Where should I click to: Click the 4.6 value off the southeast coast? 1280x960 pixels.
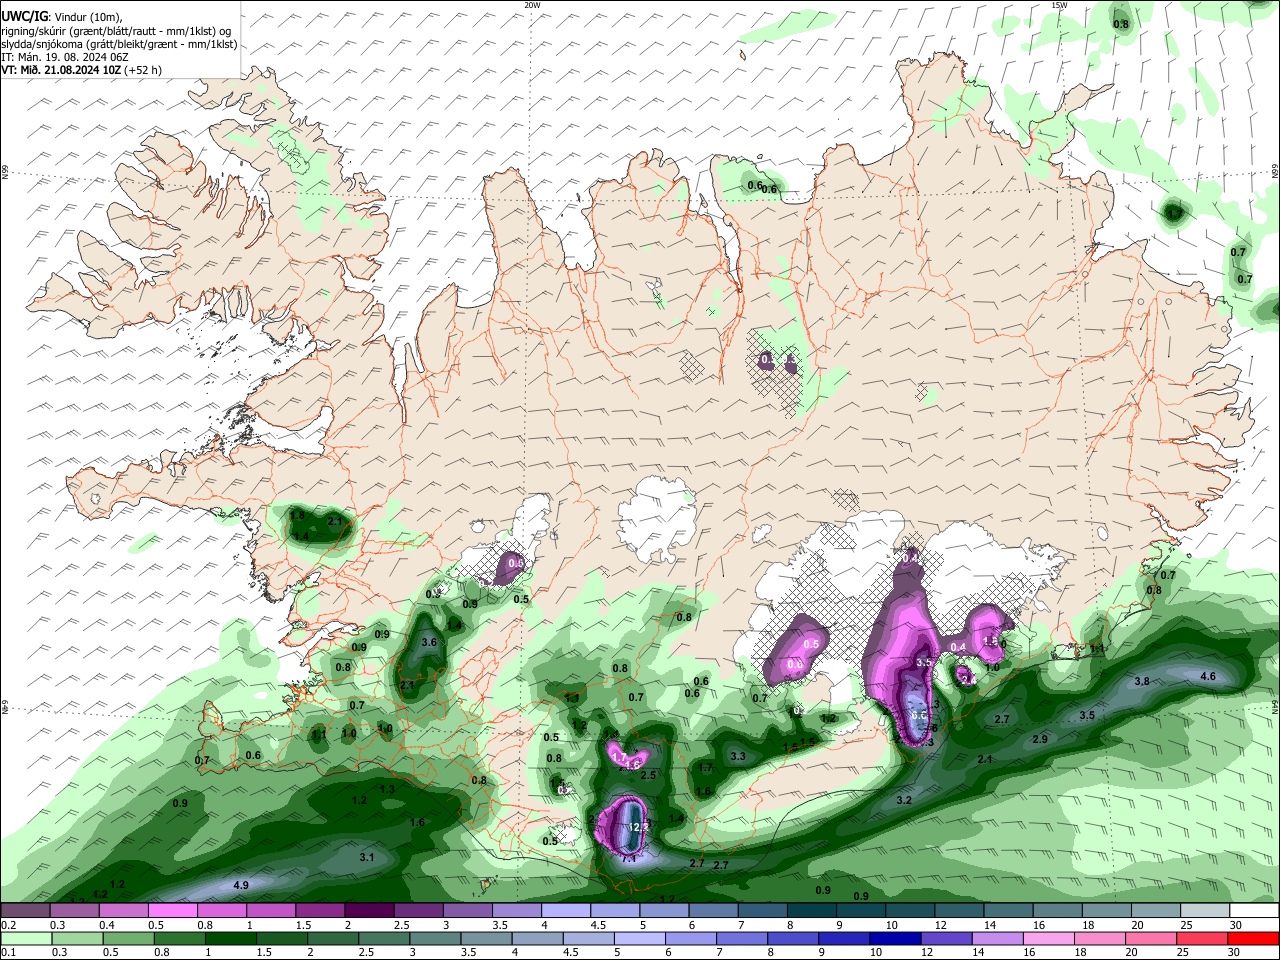pos(1207,677)
